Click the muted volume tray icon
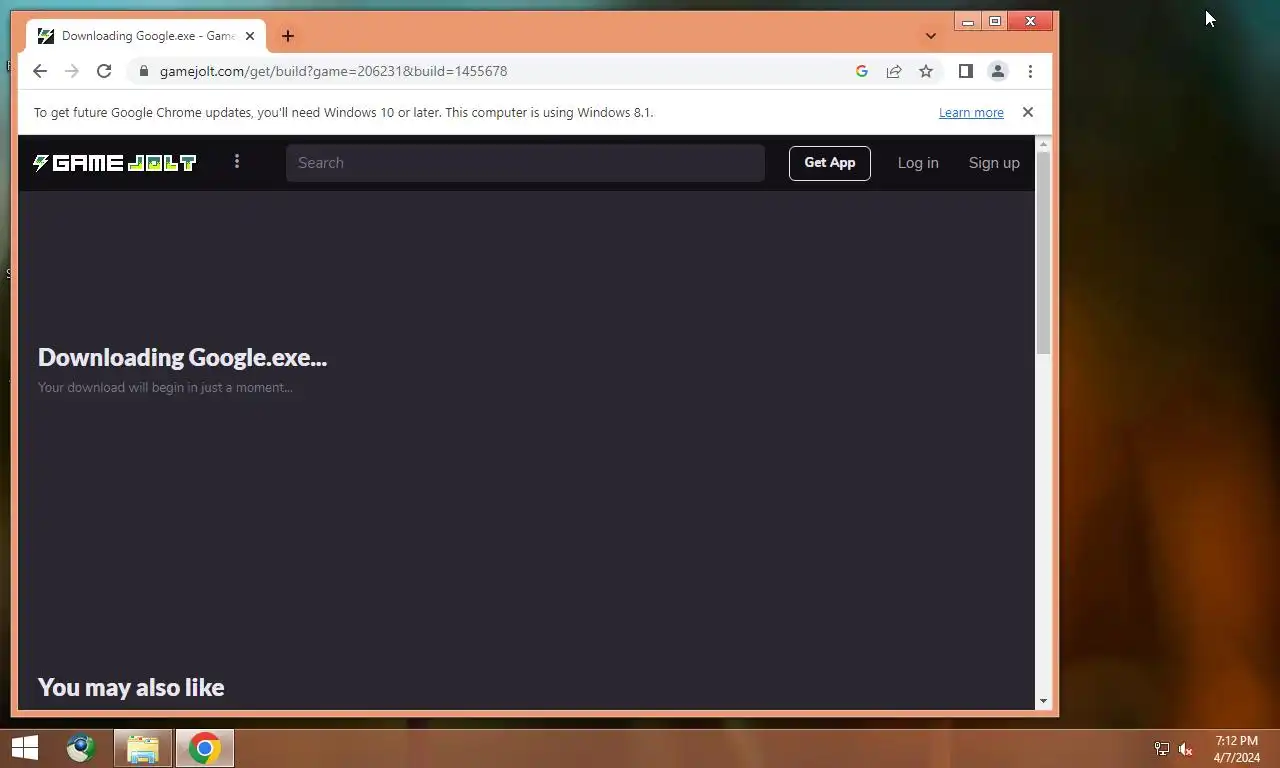Image resolution: width=1280 pixels, height=768 pixels. (1186, 749)
